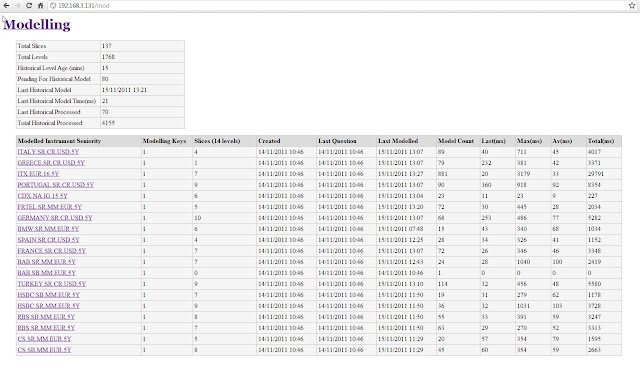Open the CS SR MM EUR 5Y link
The image size is (640, 368).
[44, 339]
